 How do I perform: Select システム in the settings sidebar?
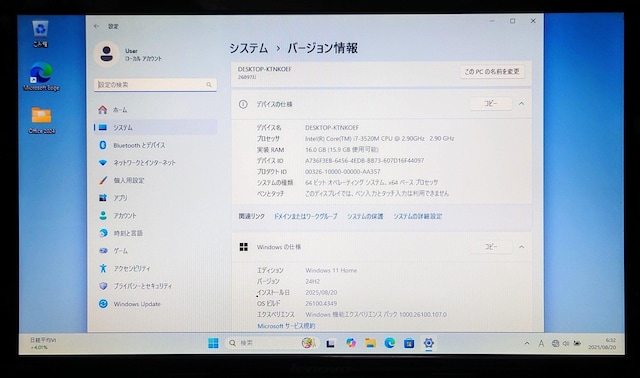[156, 127]
